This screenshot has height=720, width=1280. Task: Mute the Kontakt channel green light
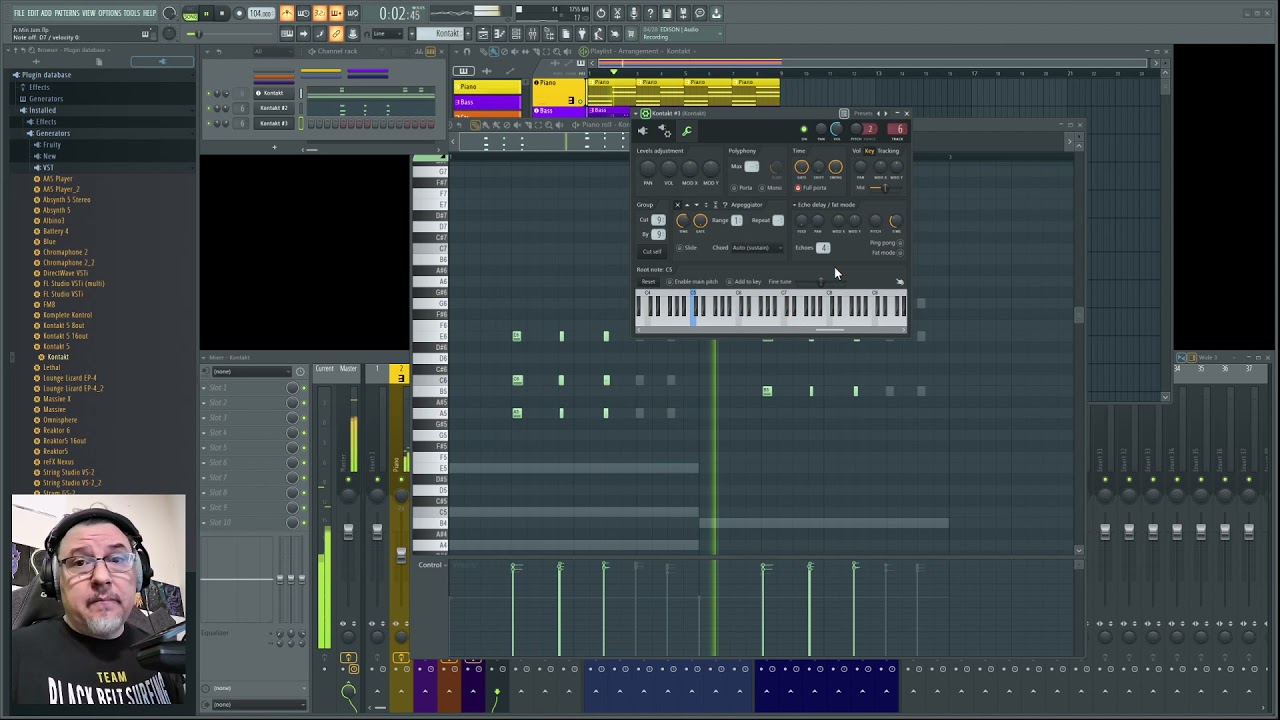(209, 93)
